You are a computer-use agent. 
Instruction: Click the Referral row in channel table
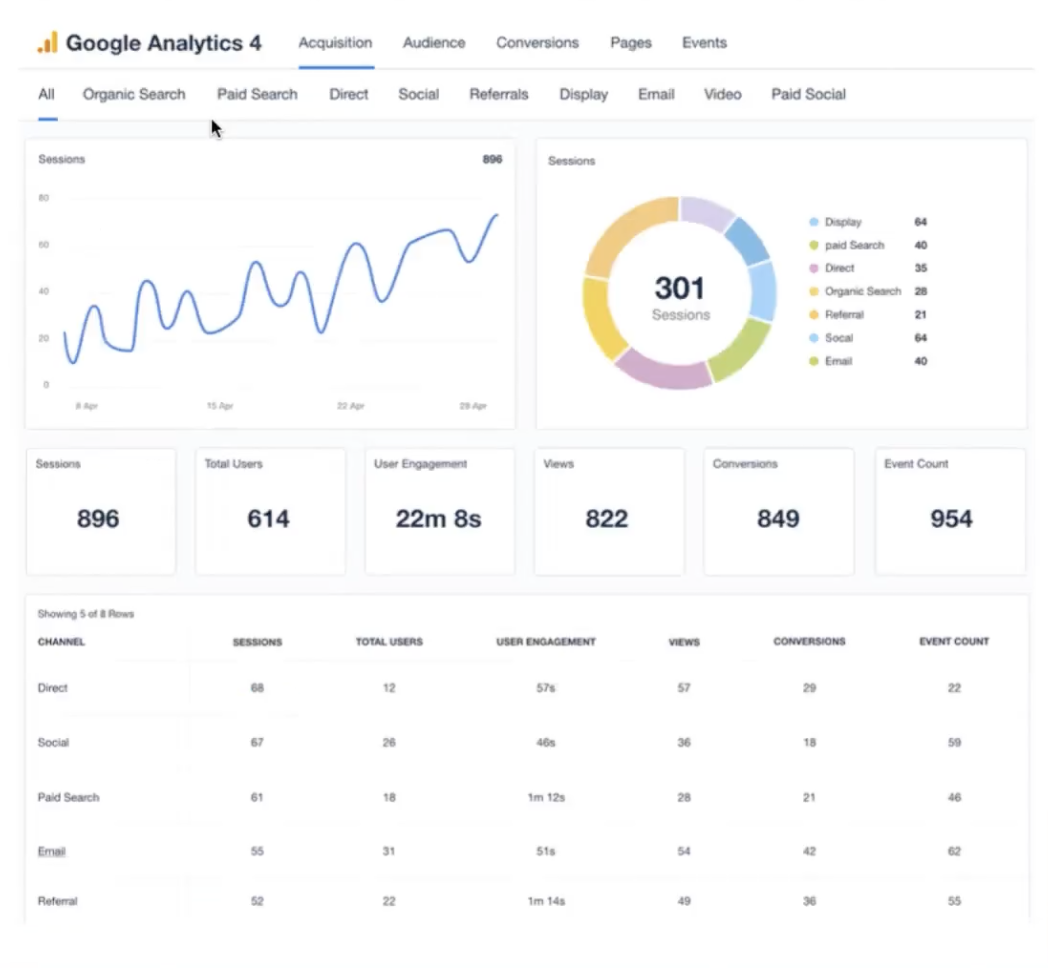[x=527, y=901]
